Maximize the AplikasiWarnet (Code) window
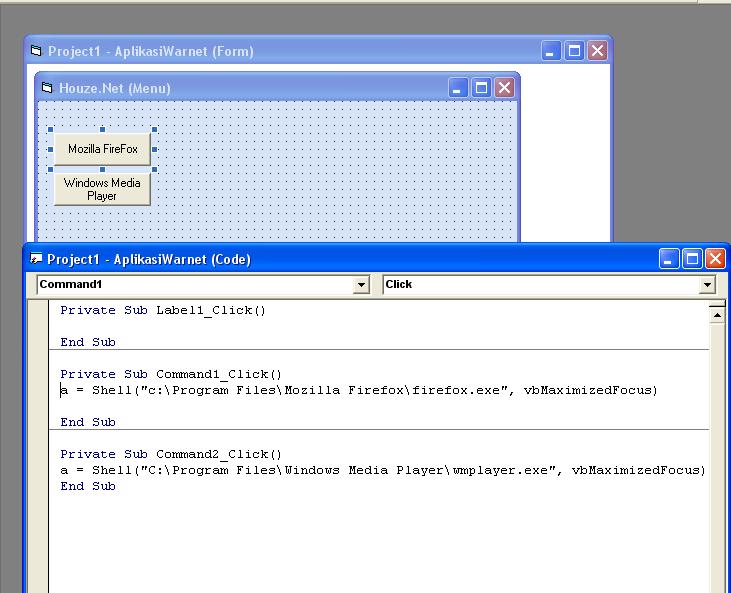Viewport: 731px width, 593px height. (x=692, y=259)
